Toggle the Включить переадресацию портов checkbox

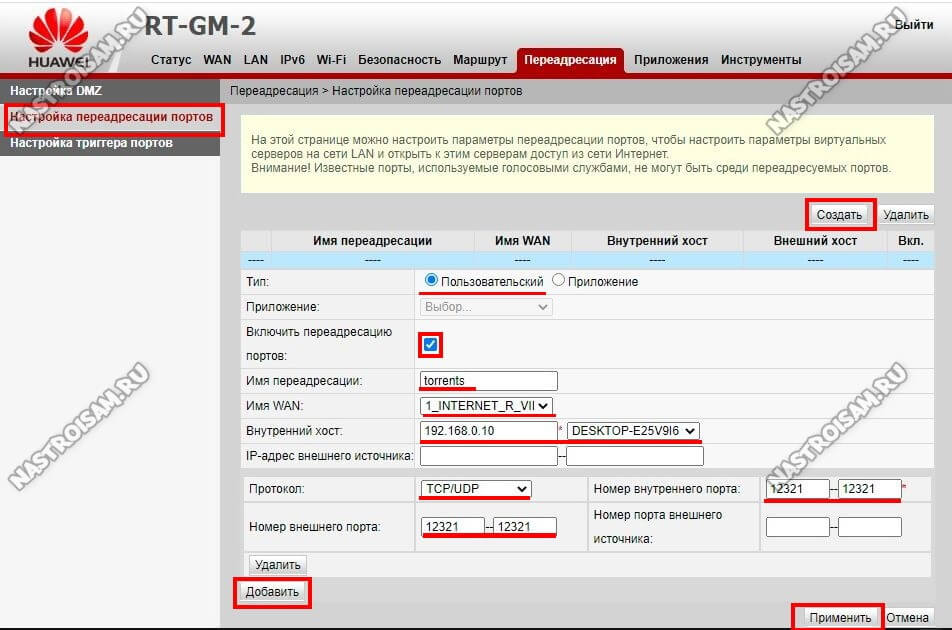point(431,344)
